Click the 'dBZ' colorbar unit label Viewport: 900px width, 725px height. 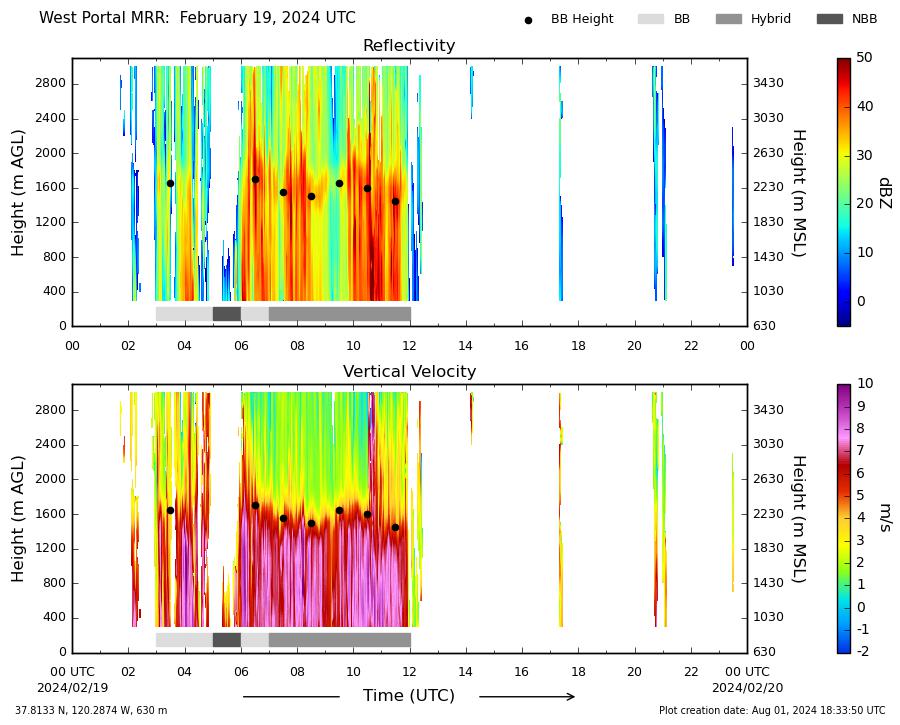click(x=886, y=193)
